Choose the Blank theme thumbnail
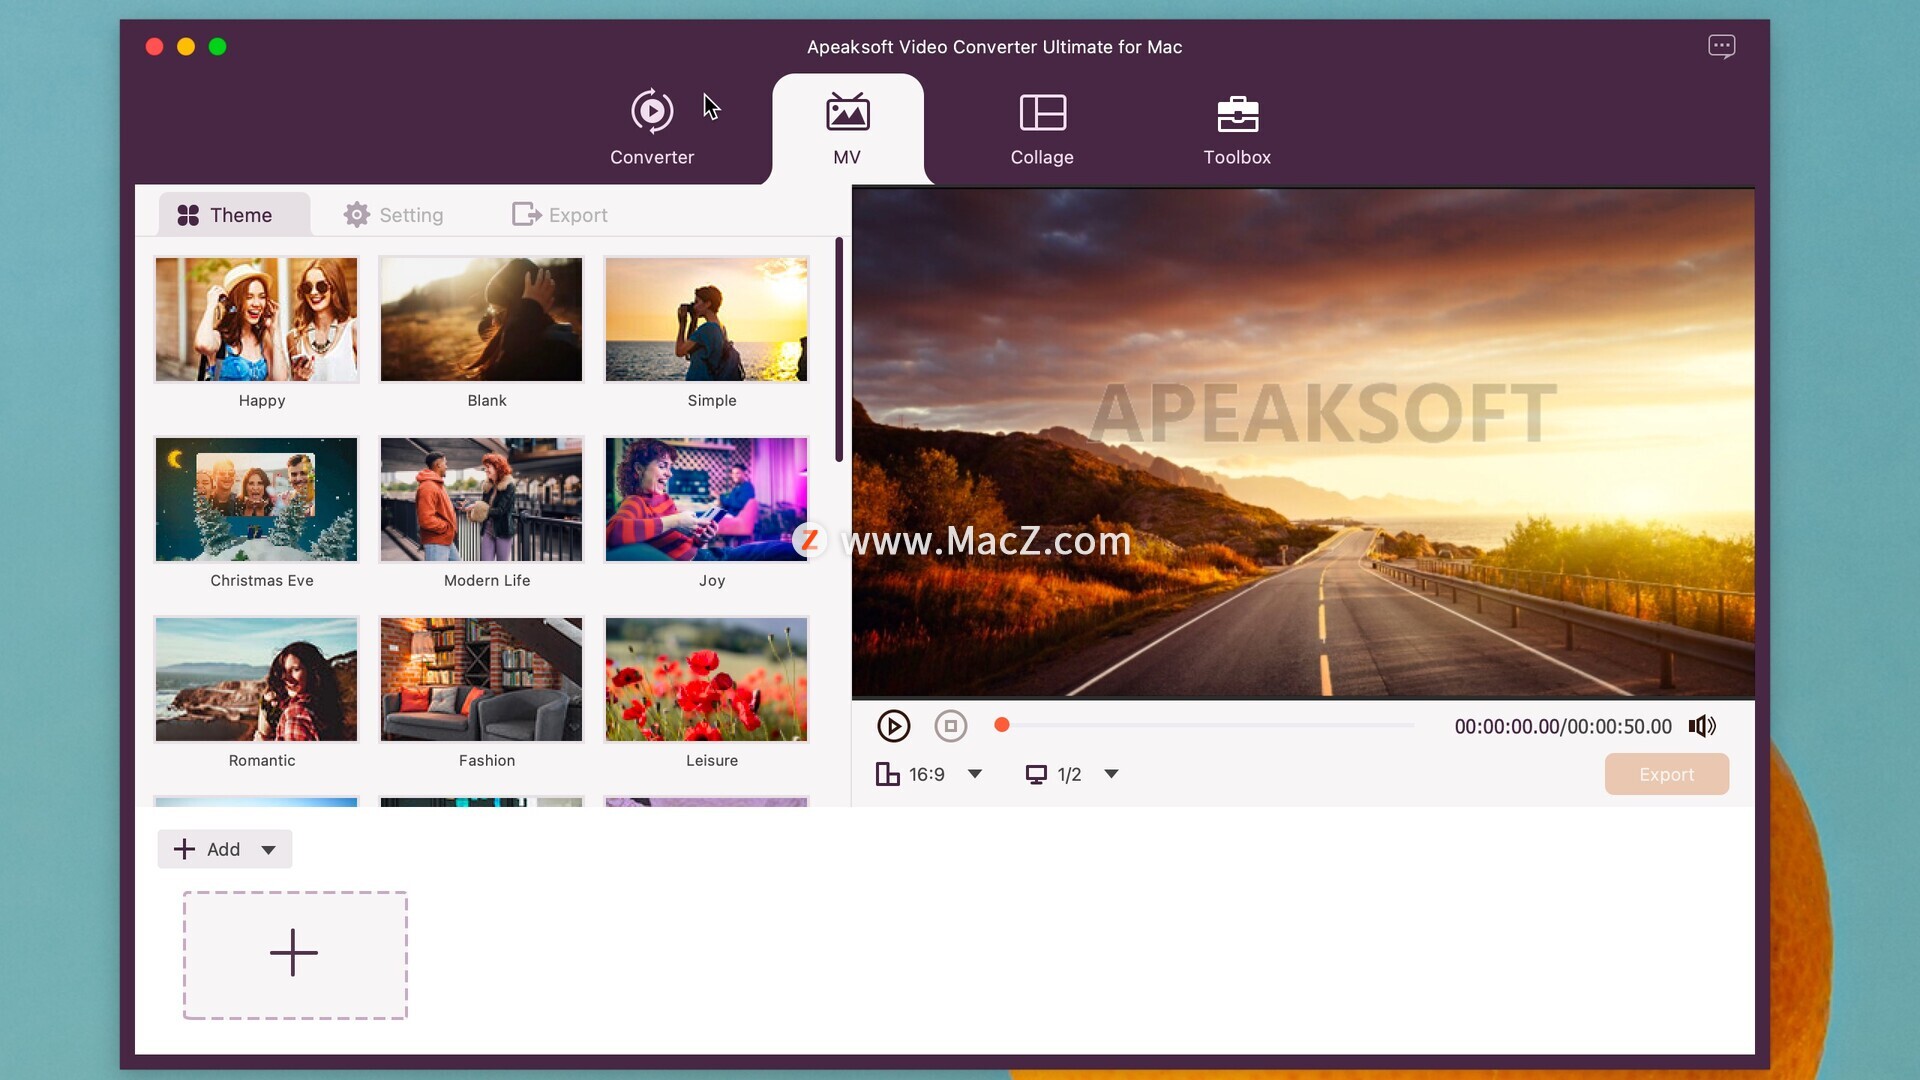 (x=481, y=319)
